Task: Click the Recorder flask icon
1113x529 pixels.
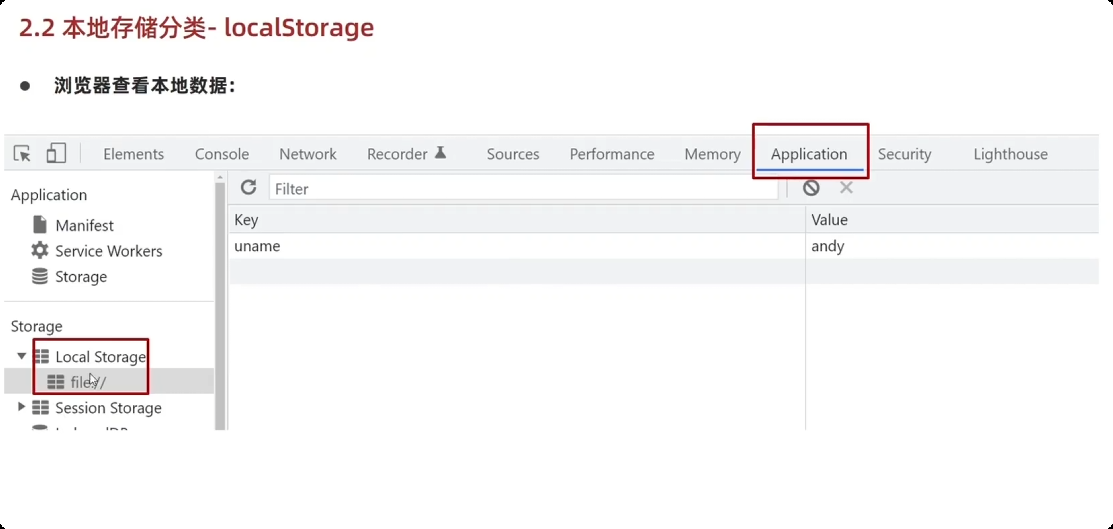Action: coord(441,152)
